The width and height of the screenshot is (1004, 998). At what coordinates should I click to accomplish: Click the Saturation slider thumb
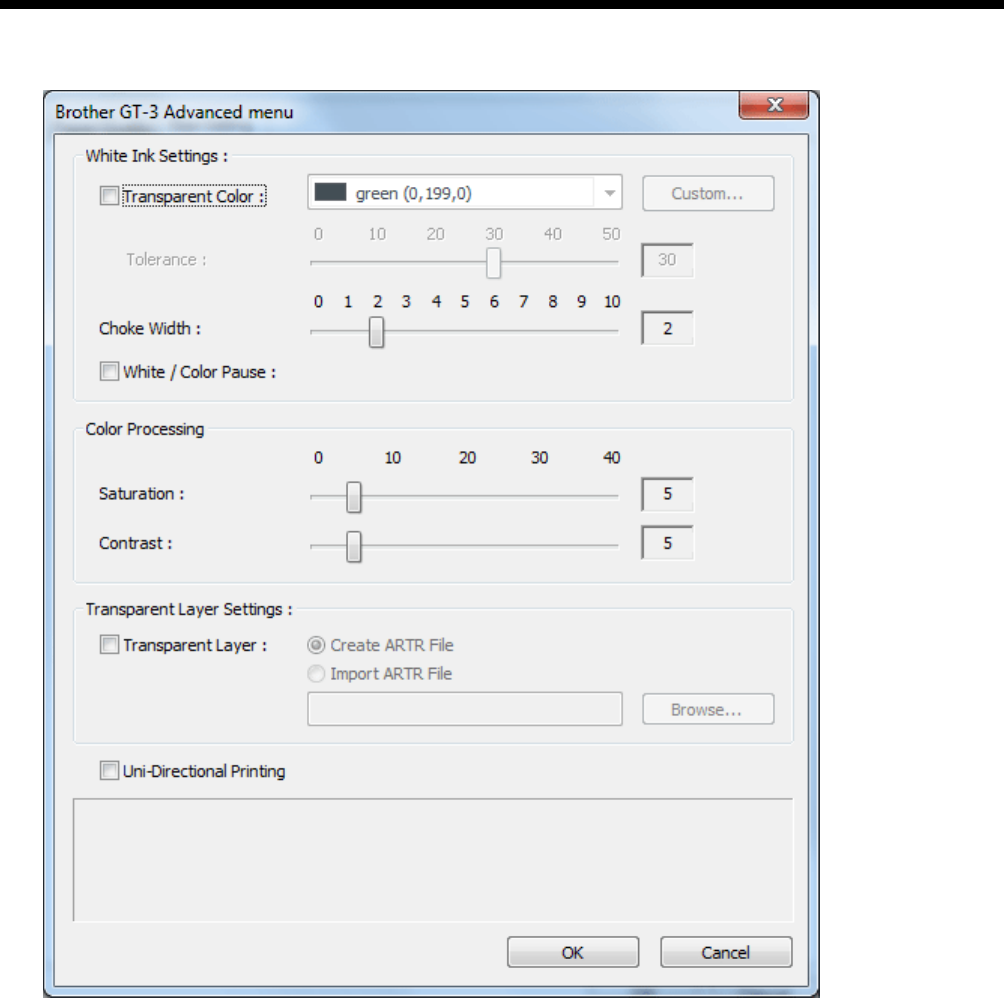(x=353, y=497)
